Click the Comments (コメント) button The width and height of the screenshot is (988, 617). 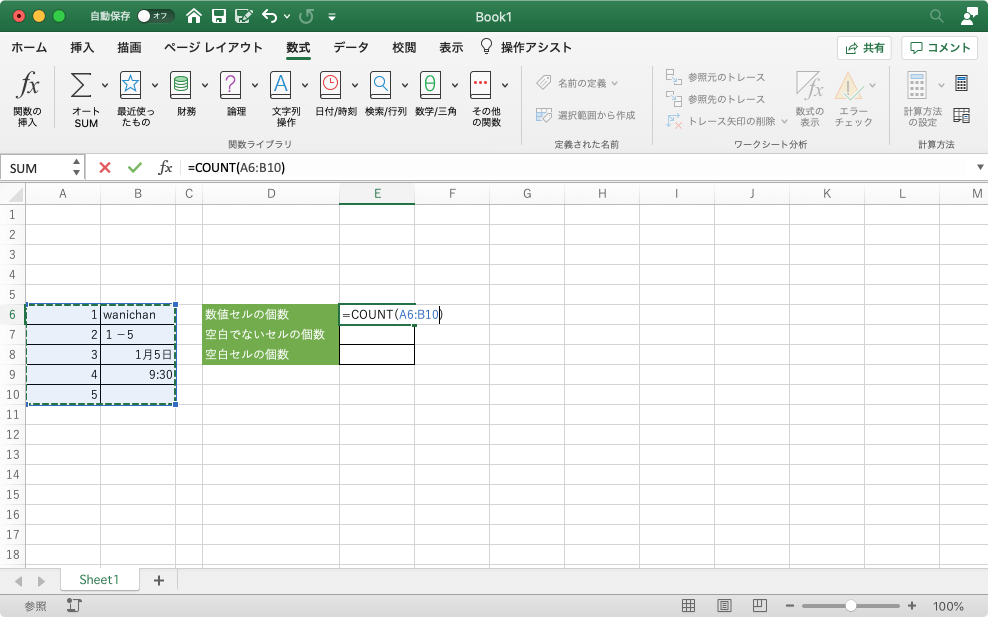(939, 48)
